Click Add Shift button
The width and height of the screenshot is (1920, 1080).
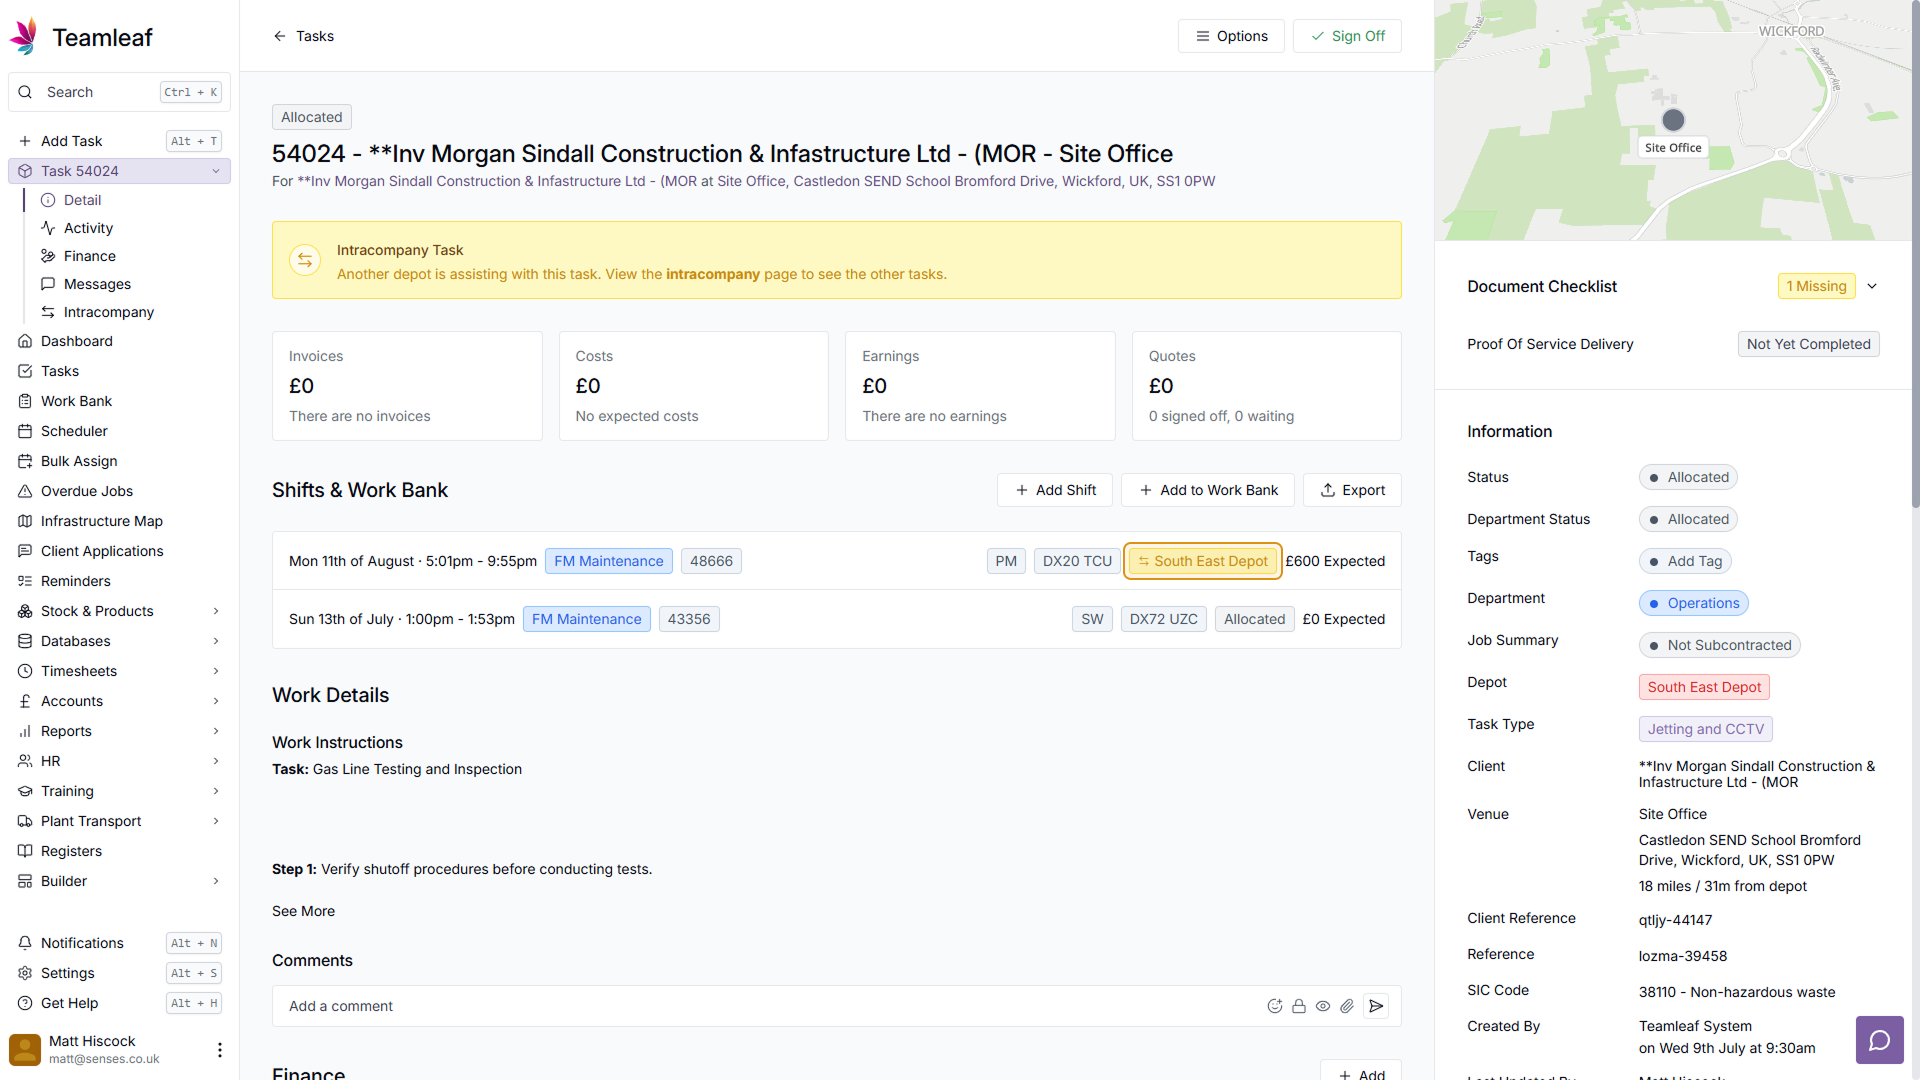pyautogui.click(x=1055, y=490)
